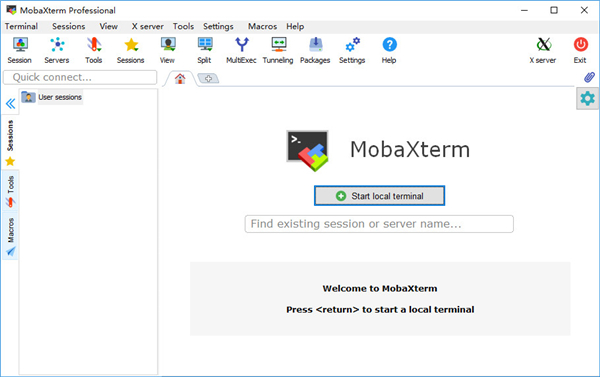Select the Split toolbar icon

point(204,50)
